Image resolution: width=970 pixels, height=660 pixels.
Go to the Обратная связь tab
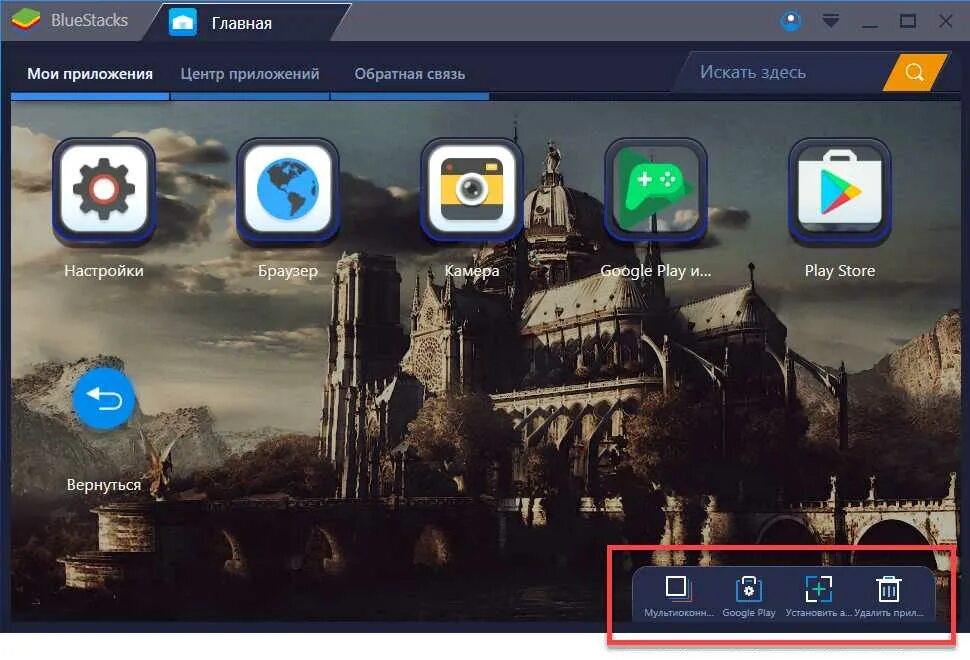[410, 74]
